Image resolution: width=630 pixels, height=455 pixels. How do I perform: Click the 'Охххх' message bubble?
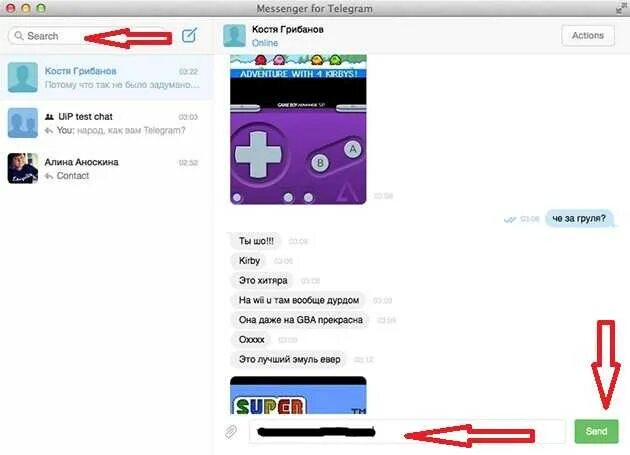pos(252,340)
